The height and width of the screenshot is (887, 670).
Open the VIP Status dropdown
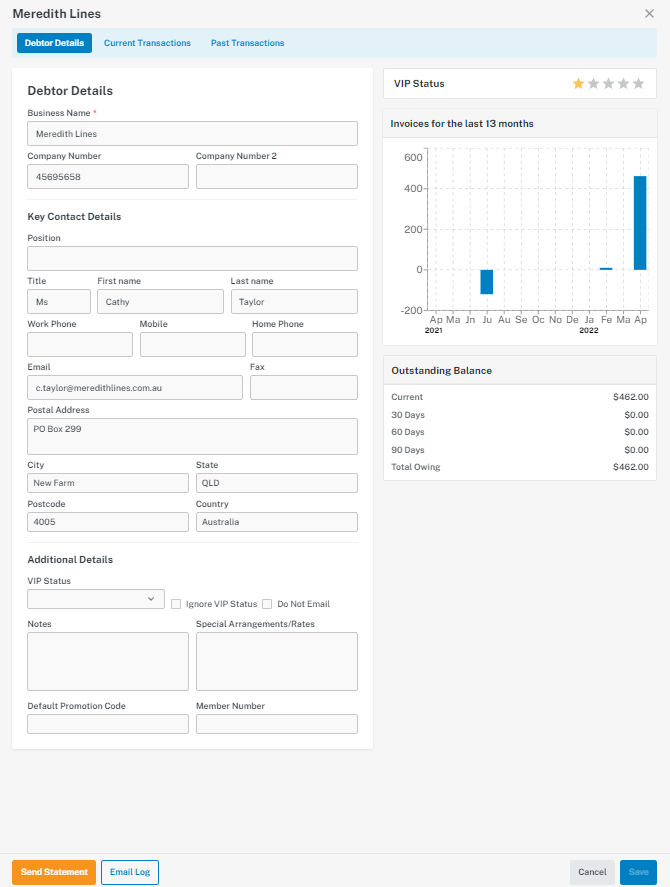coord(96,599)
